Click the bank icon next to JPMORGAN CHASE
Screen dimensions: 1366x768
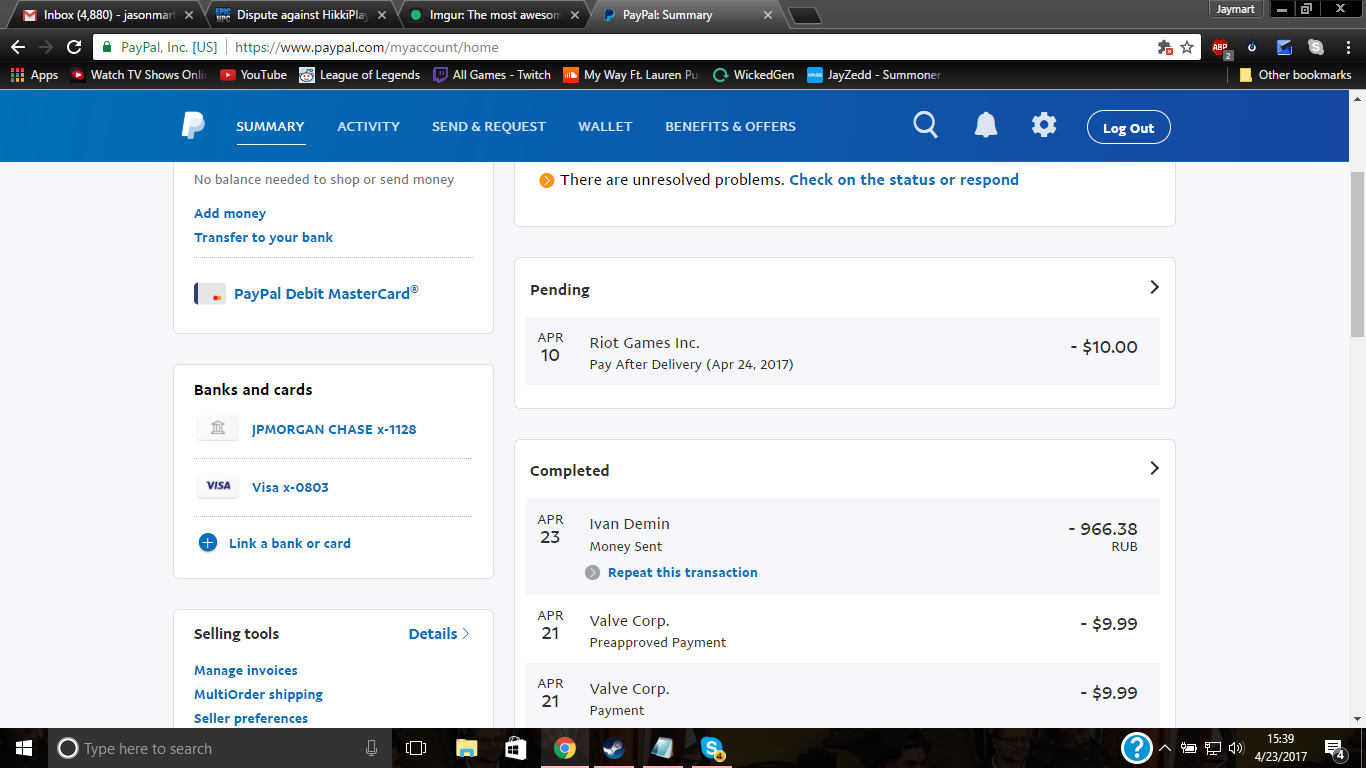tap(218, 429)
